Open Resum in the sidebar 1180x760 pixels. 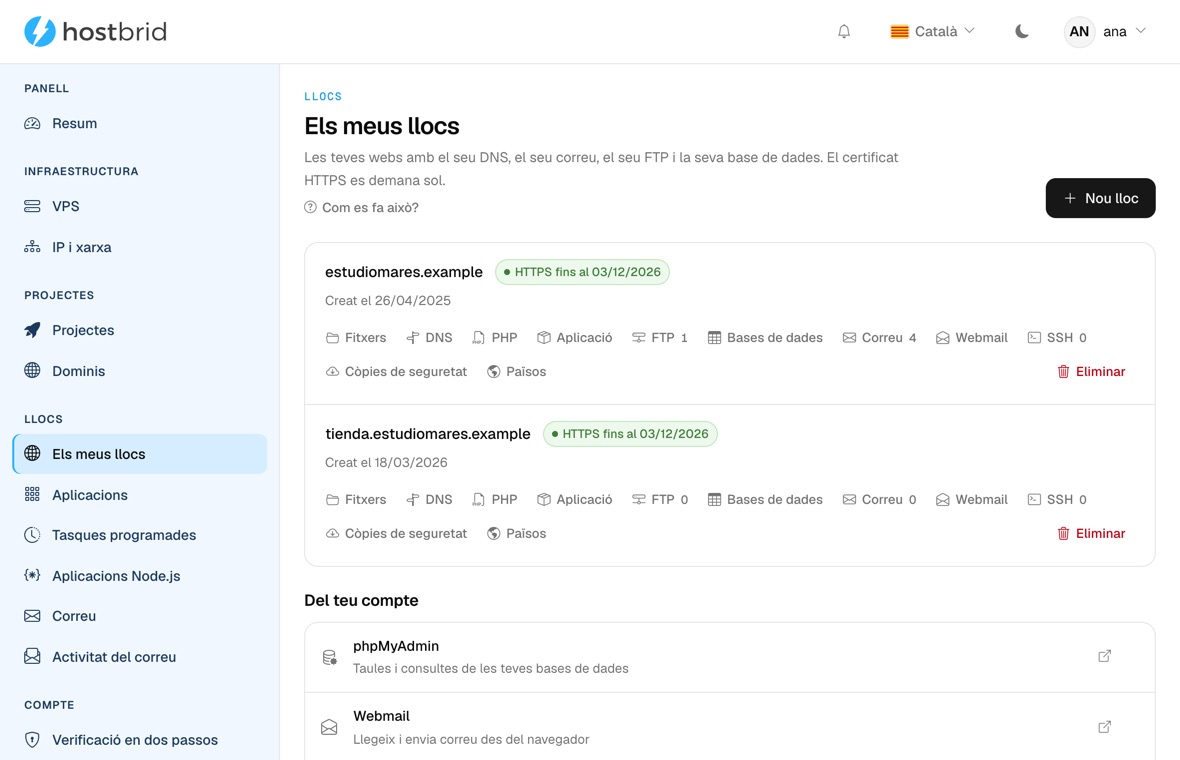(140, 123)
